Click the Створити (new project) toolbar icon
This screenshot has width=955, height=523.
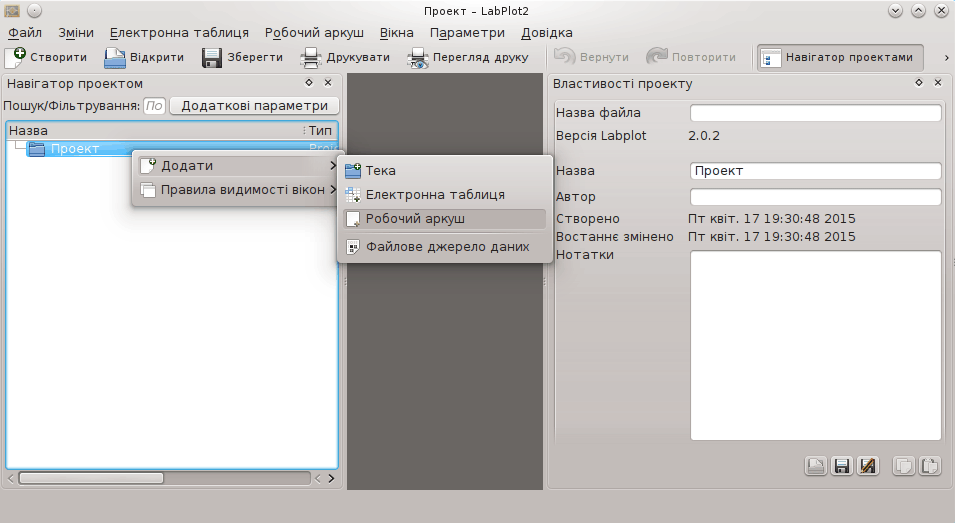pyautogui.click(x=16, y=57)
